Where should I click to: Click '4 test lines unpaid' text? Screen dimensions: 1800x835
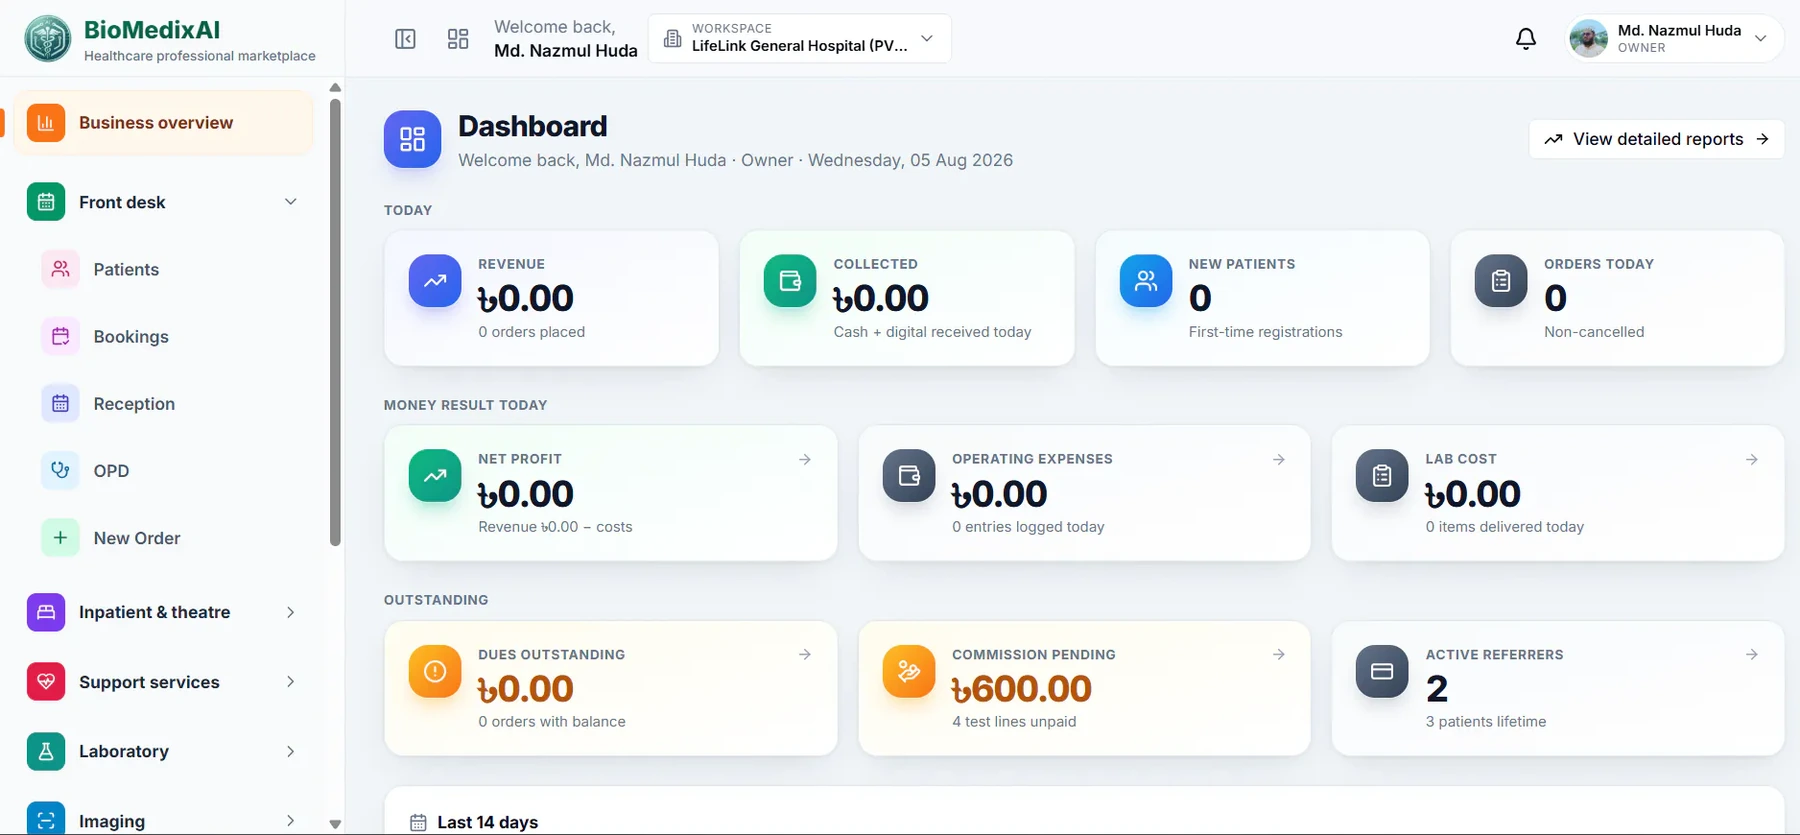(x=1014, y=721)
